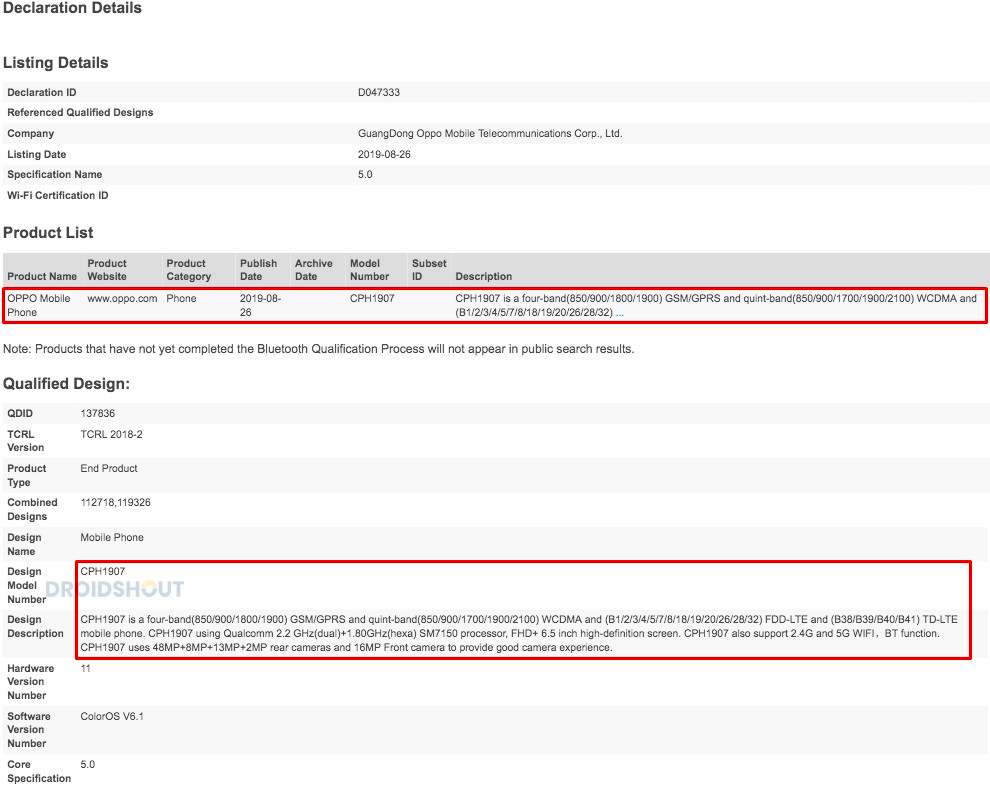Click the Wi-Fi Certification ID label

point(57,196)
